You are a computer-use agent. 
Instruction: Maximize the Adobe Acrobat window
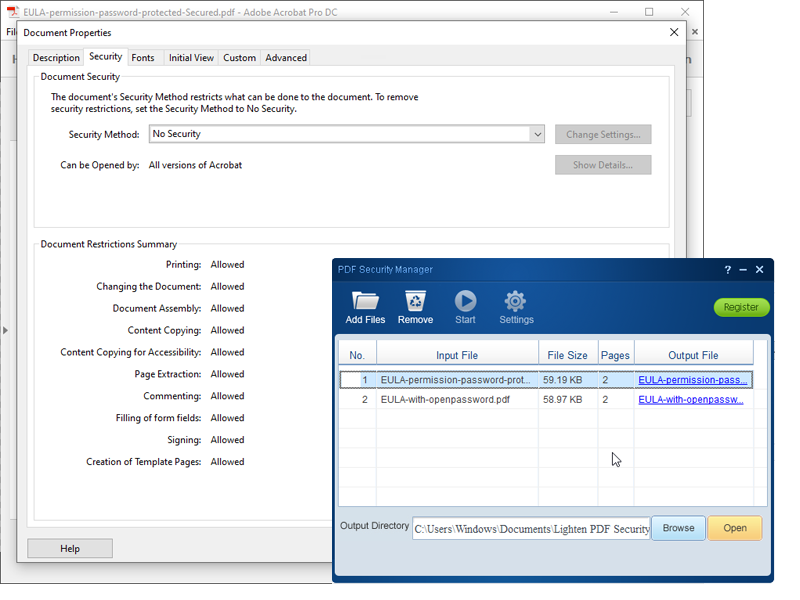649,12
